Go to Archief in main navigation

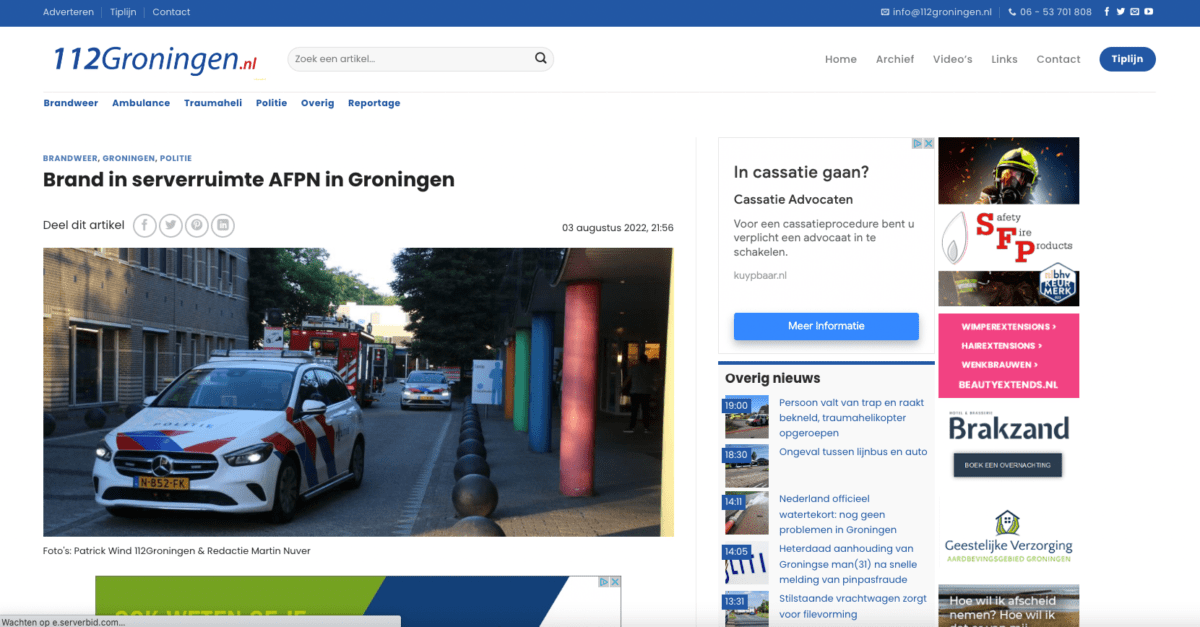point(895,59)
